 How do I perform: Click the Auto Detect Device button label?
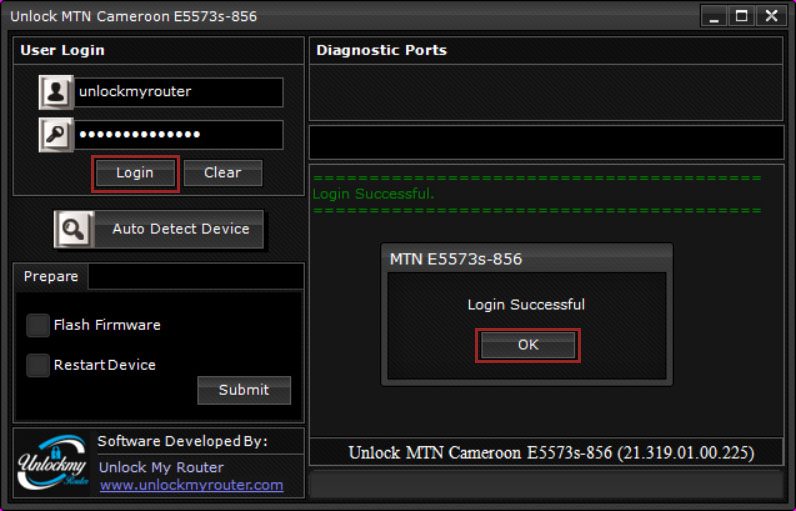pyautogui.click(x=180, y=229)
